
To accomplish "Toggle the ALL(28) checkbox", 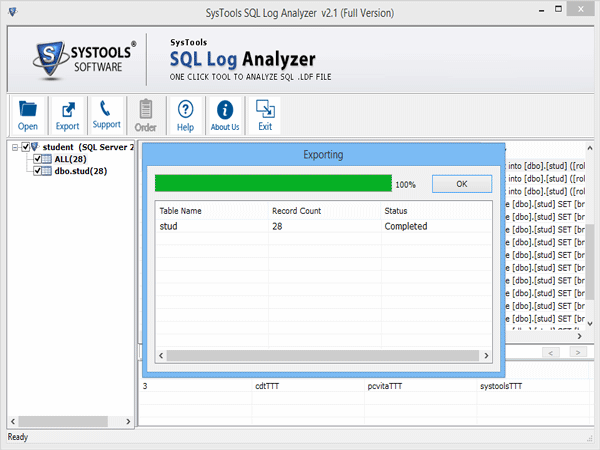I will point(38,159).
